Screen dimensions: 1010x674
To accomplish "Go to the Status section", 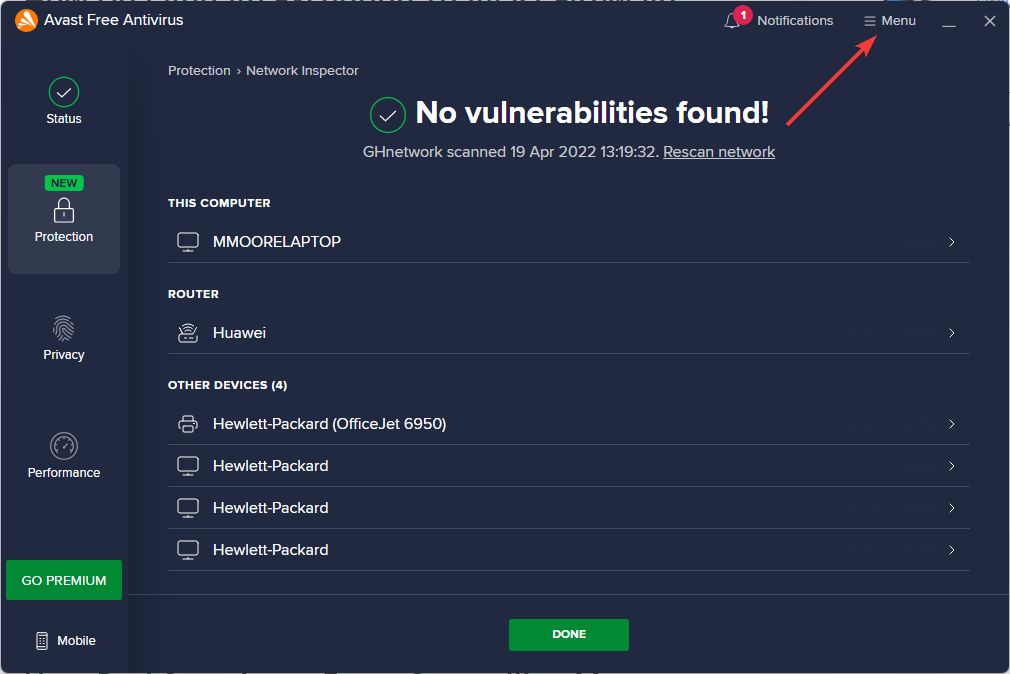I will [x=64, y=101].
